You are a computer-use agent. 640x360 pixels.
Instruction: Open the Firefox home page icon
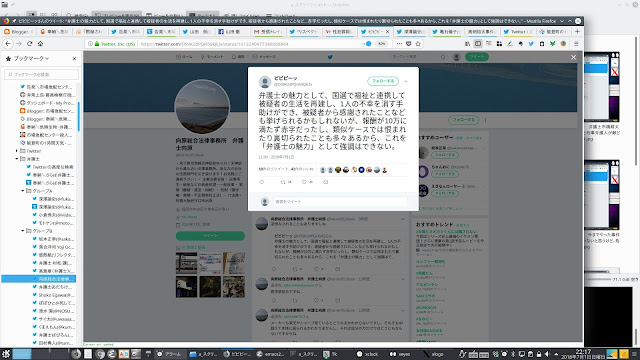click(x=40, y=44)
